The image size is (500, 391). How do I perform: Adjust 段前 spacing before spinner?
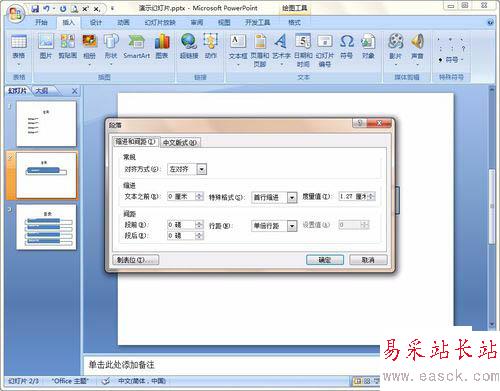pyautogui.click(x=199, y=225)
